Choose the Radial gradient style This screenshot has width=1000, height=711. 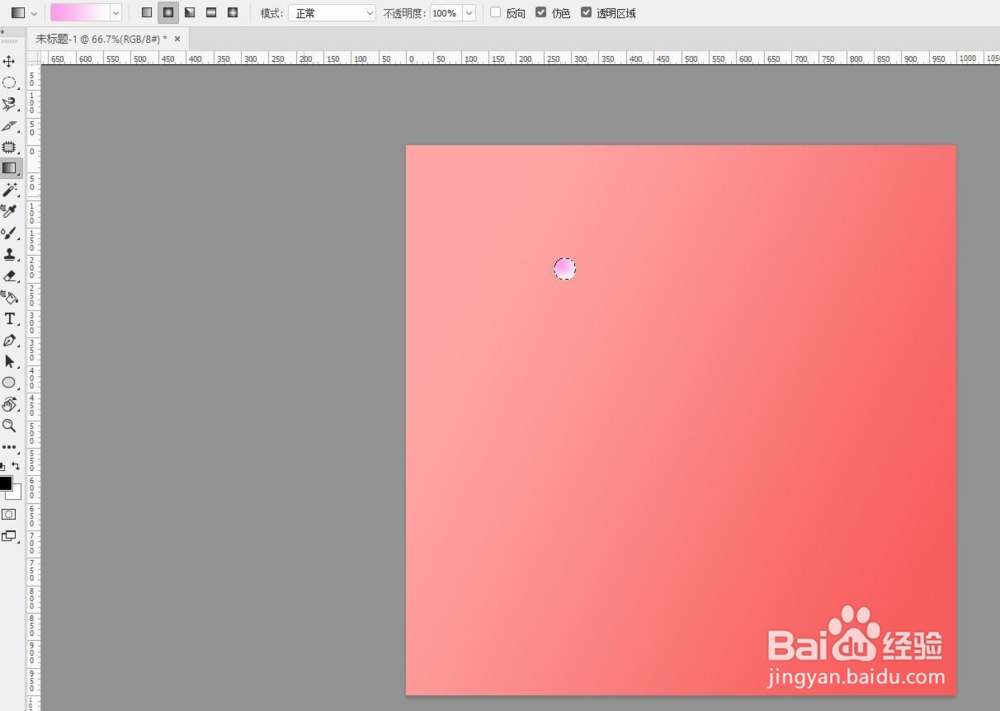[x=168, y=13]
